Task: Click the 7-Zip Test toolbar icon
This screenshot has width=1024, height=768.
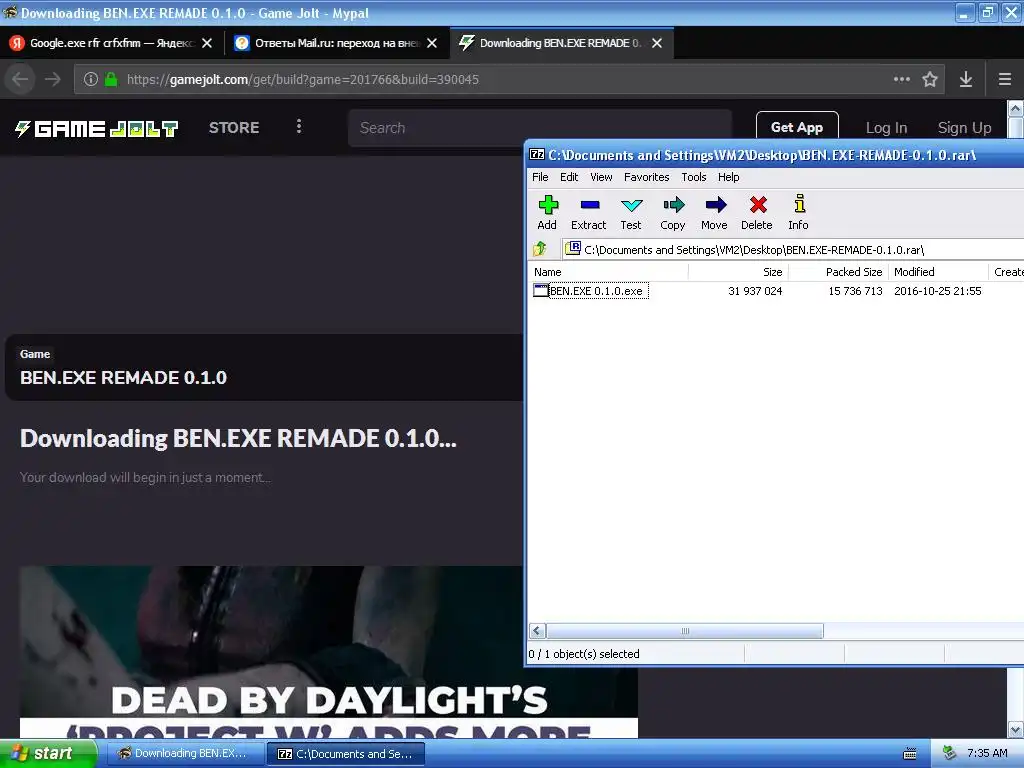Action: [631, 205]
